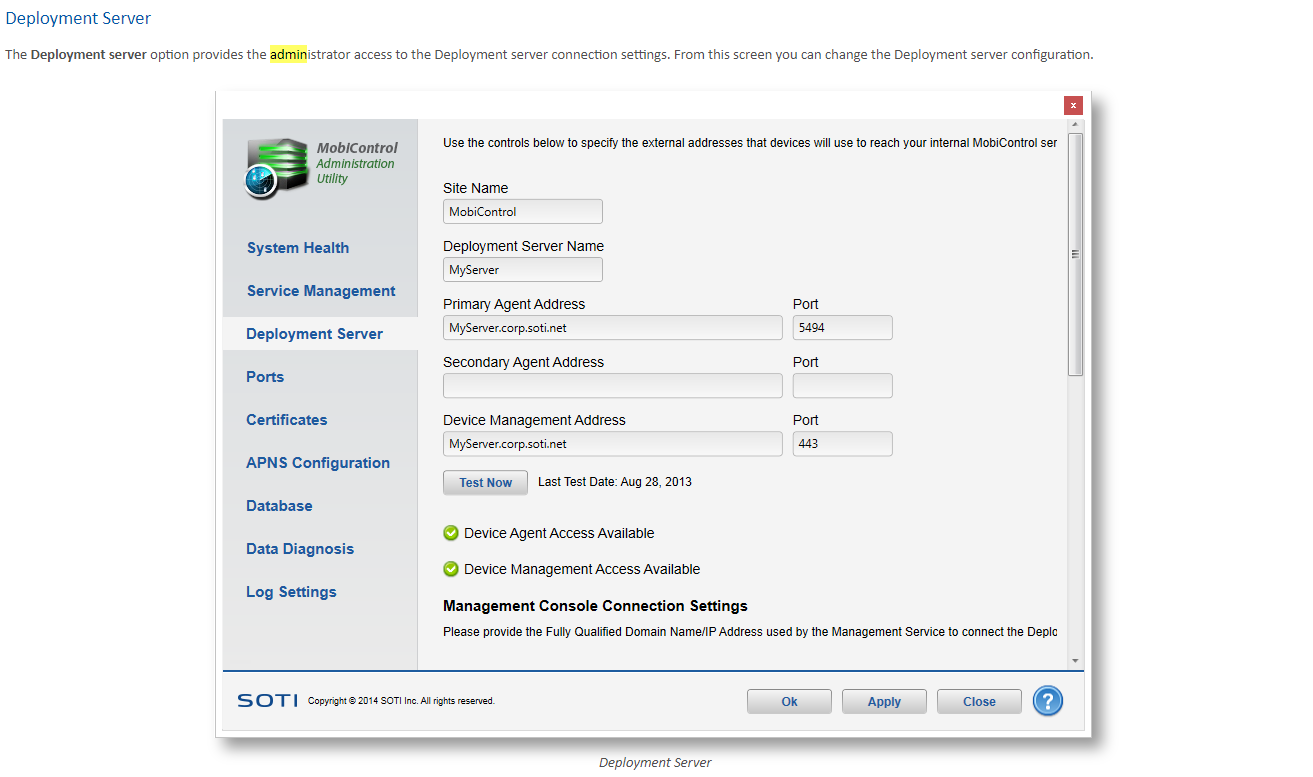Image resolution: width=1313 pixels, height=777 pixels.
Task: Open the Data Diagnosis section
Action: tap(300, 549)
